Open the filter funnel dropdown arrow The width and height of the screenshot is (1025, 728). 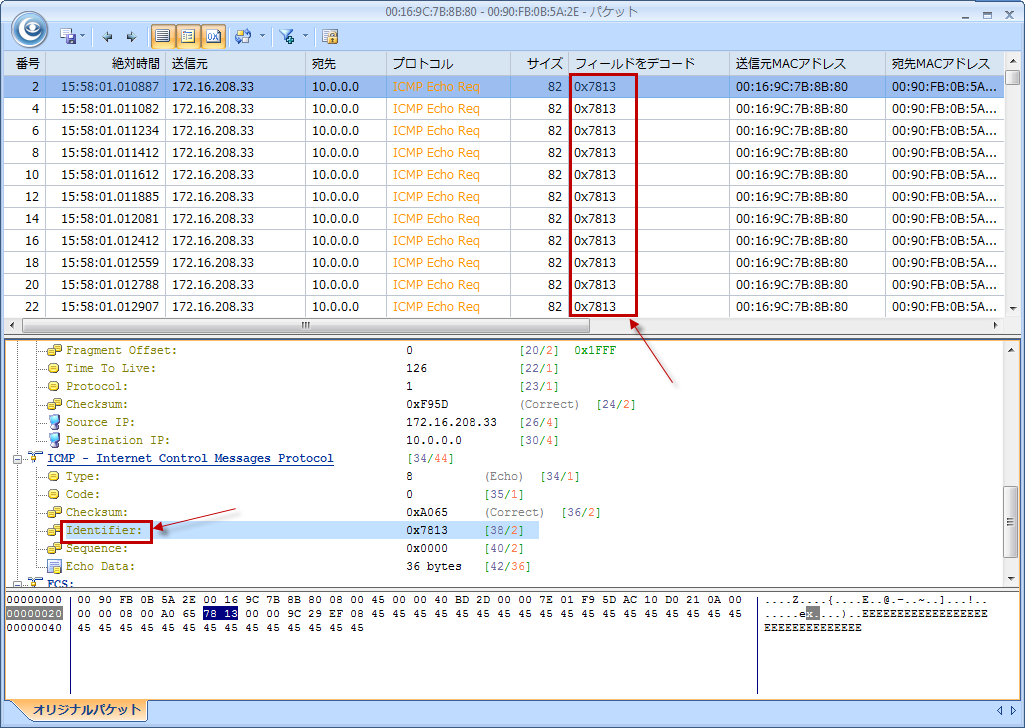click(305, 36)
